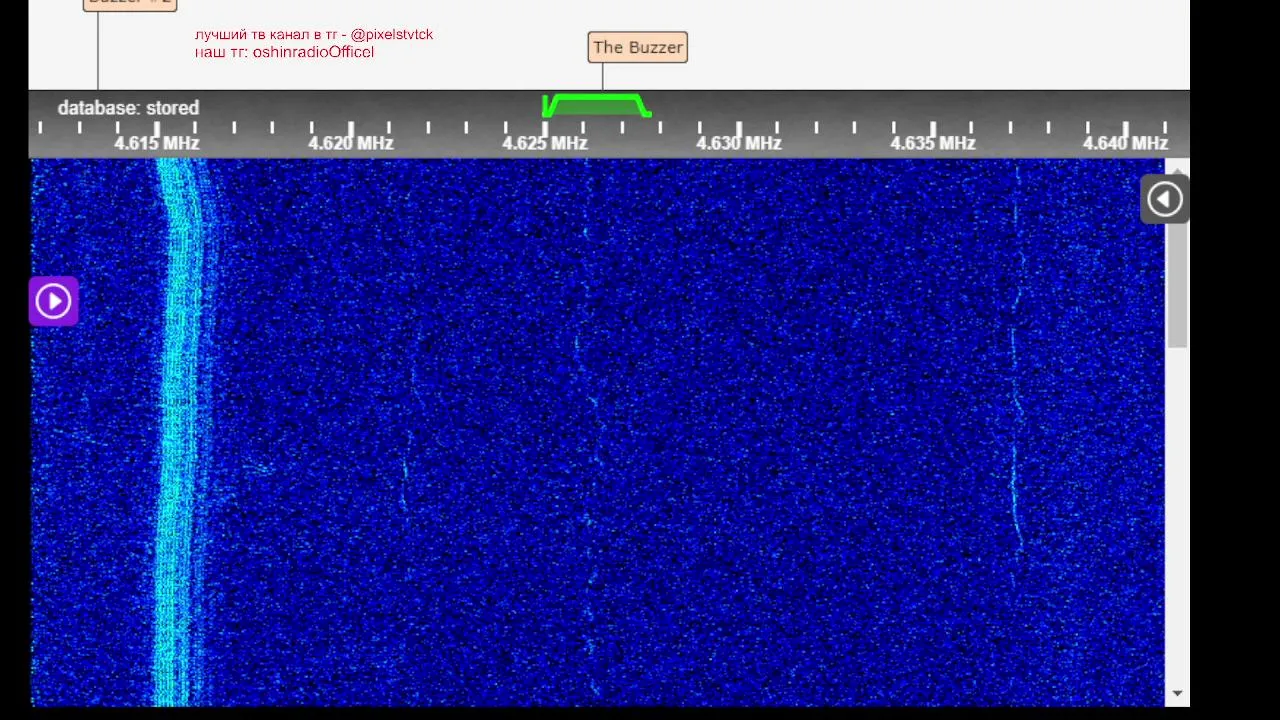Click the 4.630 MHz frequency label

point(739,143)
